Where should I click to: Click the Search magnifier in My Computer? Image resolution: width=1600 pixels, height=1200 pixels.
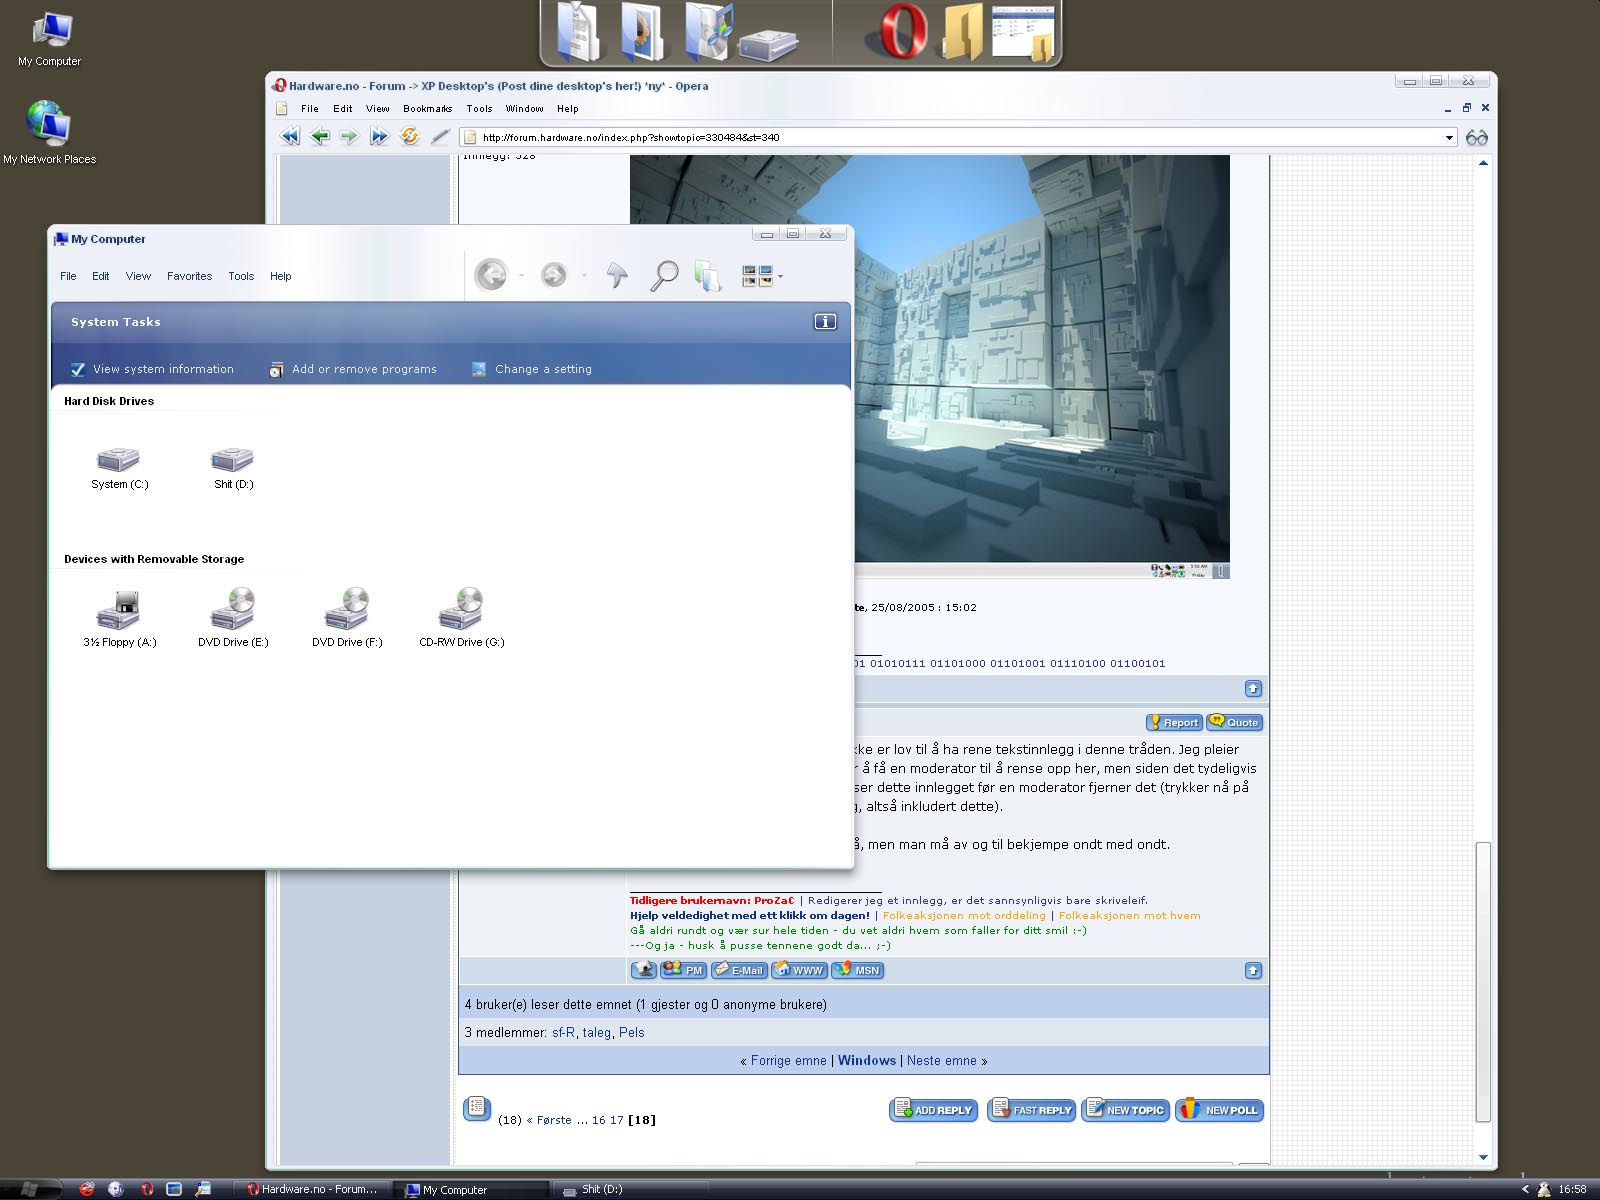click(664, 275)
